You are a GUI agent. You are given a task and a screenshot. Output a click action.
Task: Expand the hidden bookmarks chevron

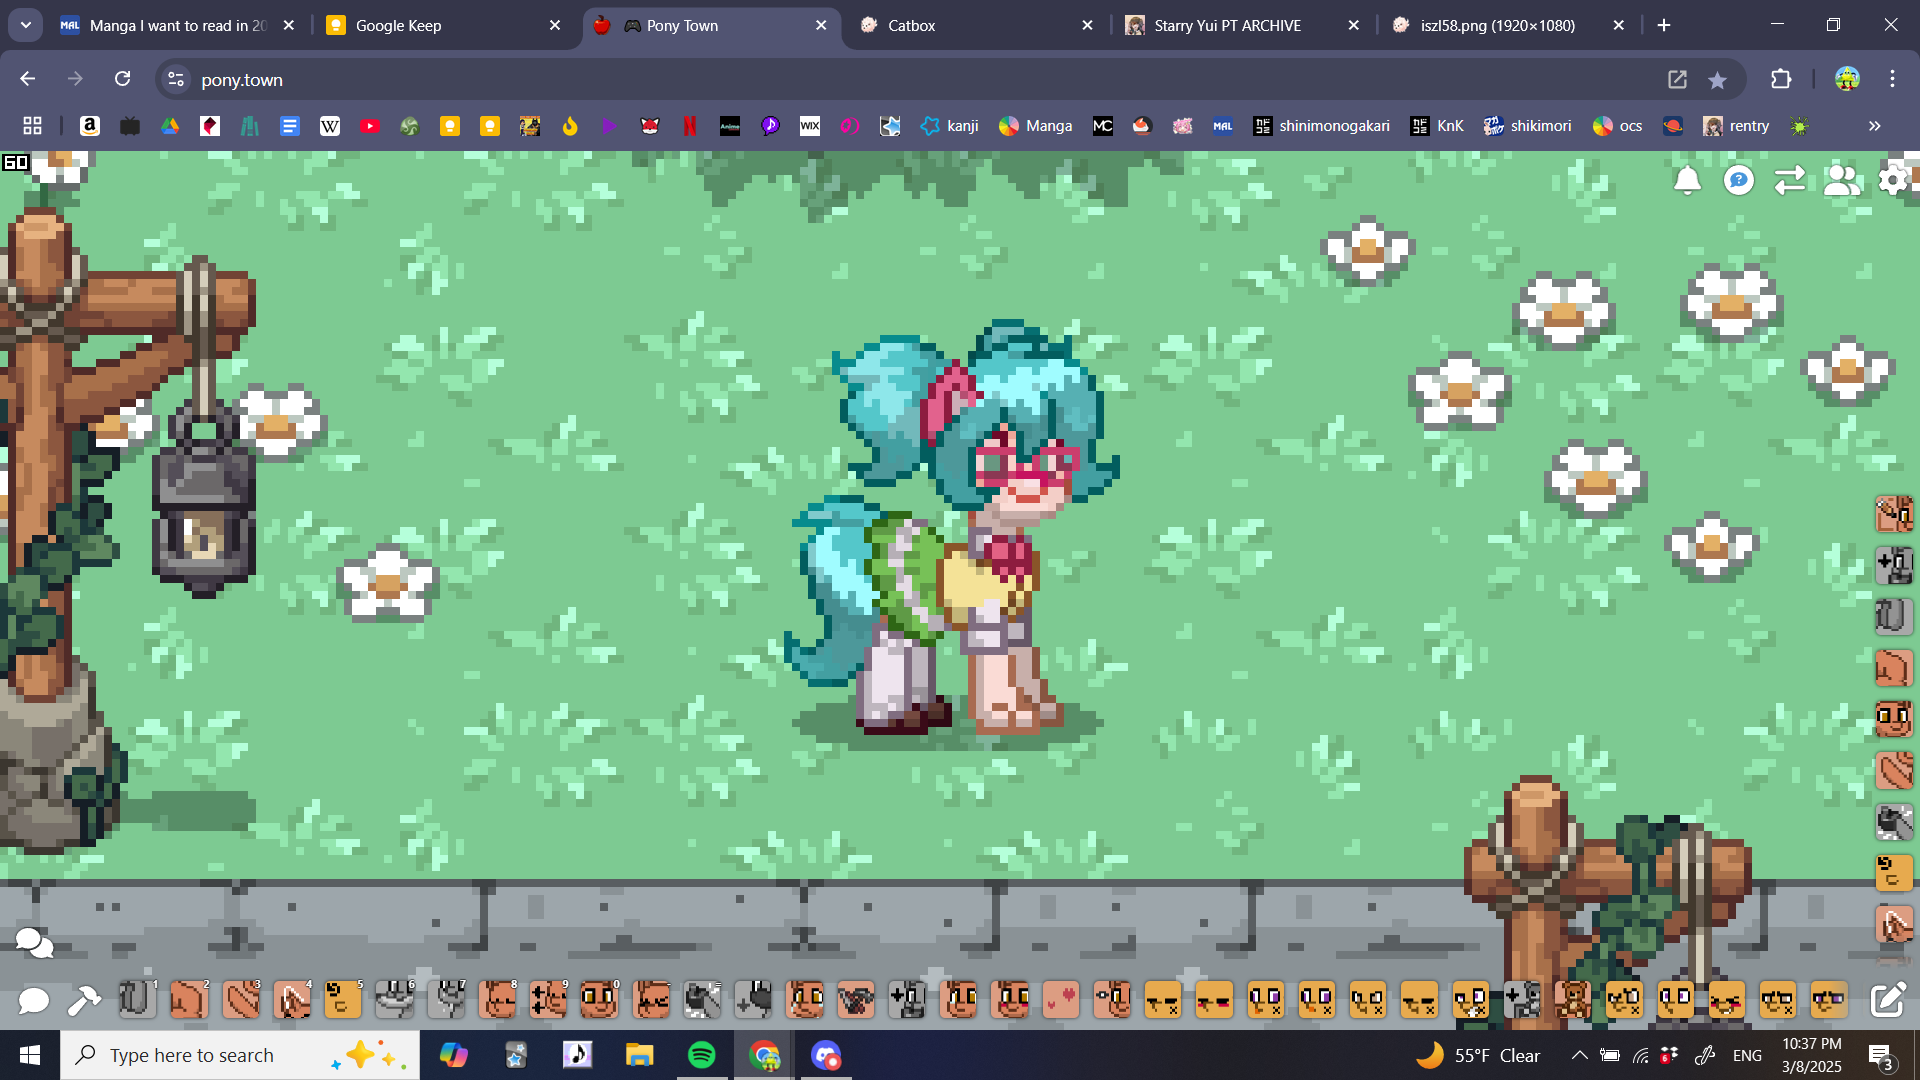[1874, 126]
